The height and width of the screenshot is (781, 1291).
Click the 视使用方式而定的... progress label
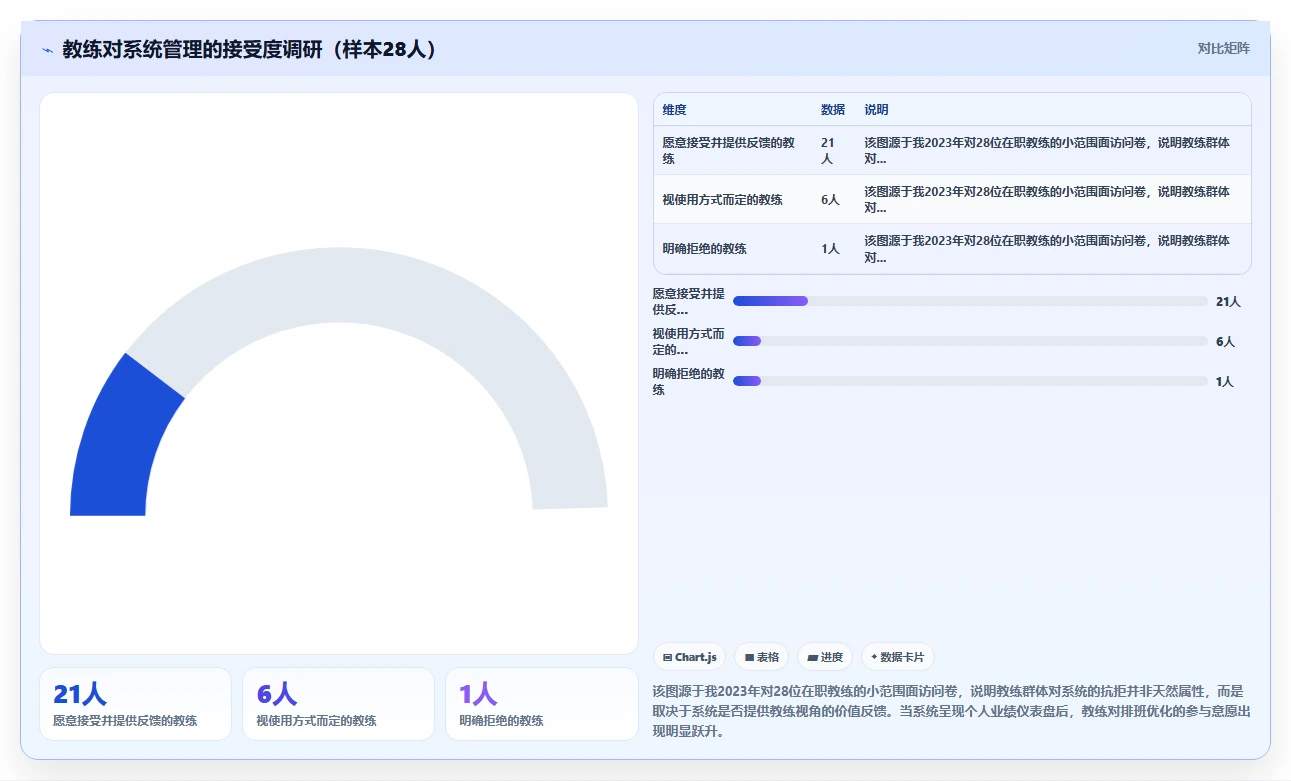(x=688, y=341)
